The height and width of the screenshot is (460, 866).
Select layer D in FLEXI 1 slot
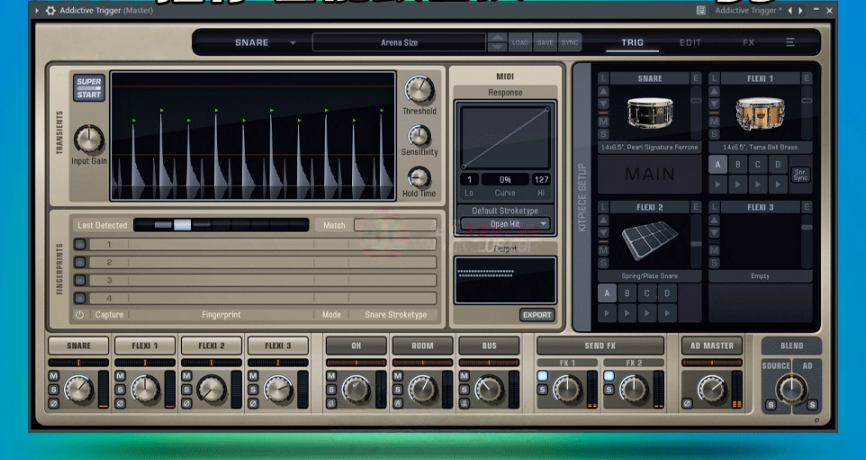pos(778,165)
